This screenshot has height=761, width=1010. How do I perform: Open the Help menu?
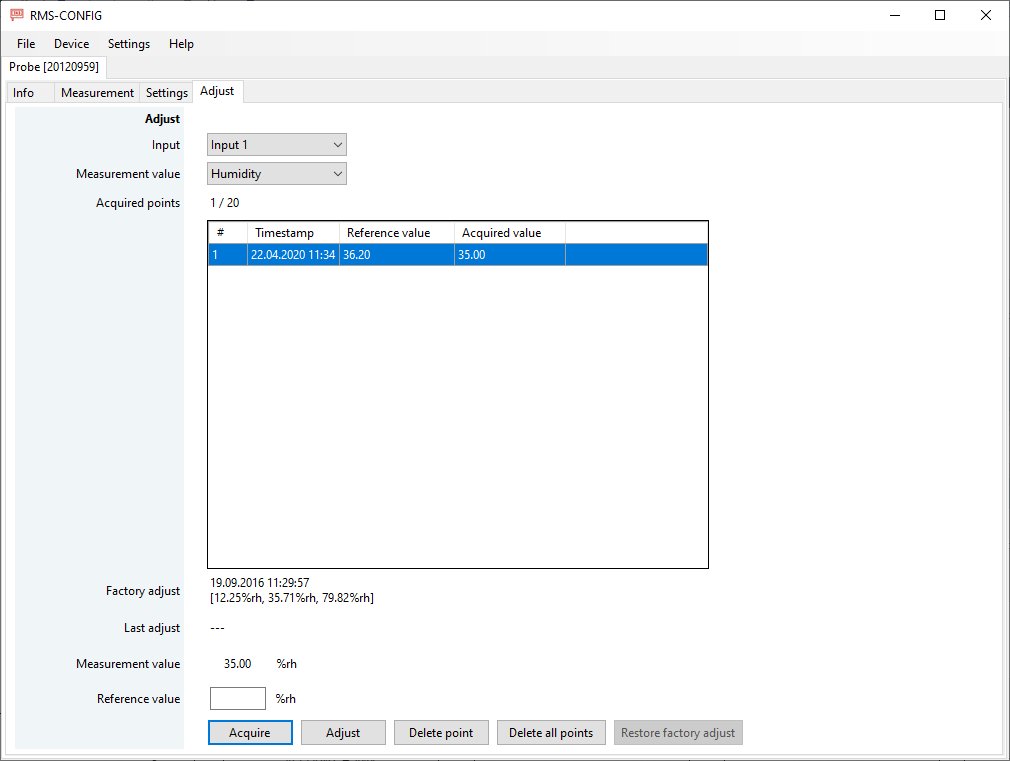pos(181,44)
